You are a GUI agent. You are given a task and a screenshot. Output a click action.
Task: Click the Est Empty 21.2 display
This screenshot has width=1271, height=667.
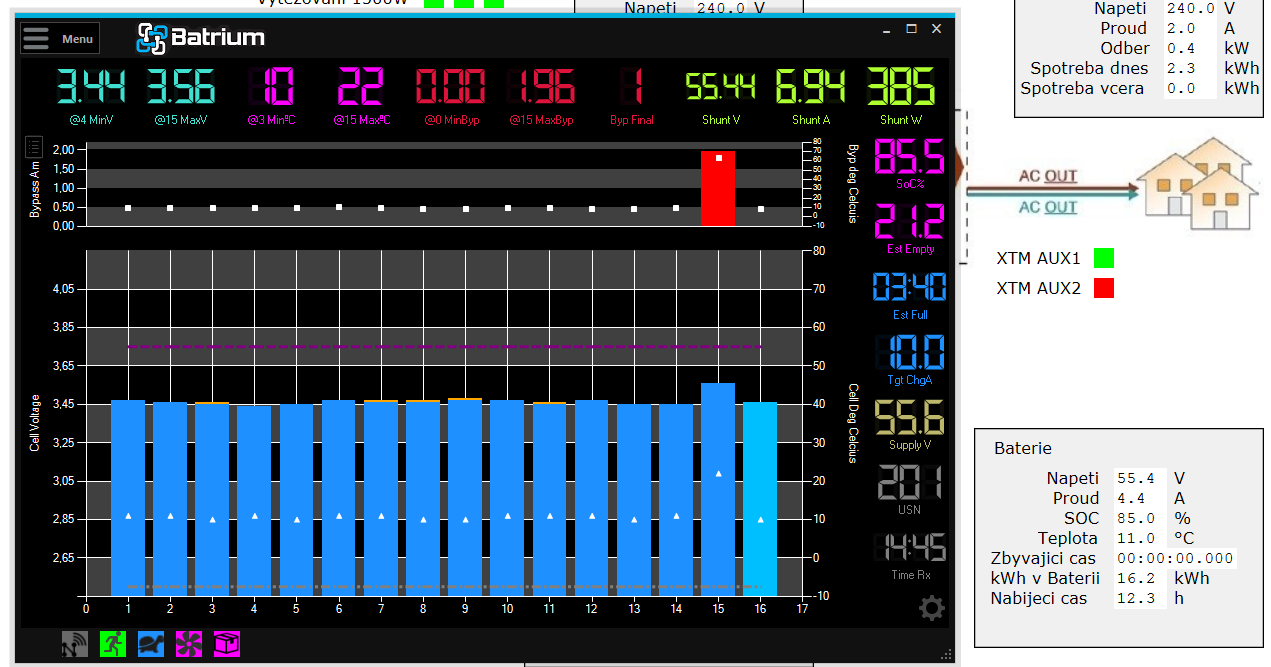coord(910,222)
